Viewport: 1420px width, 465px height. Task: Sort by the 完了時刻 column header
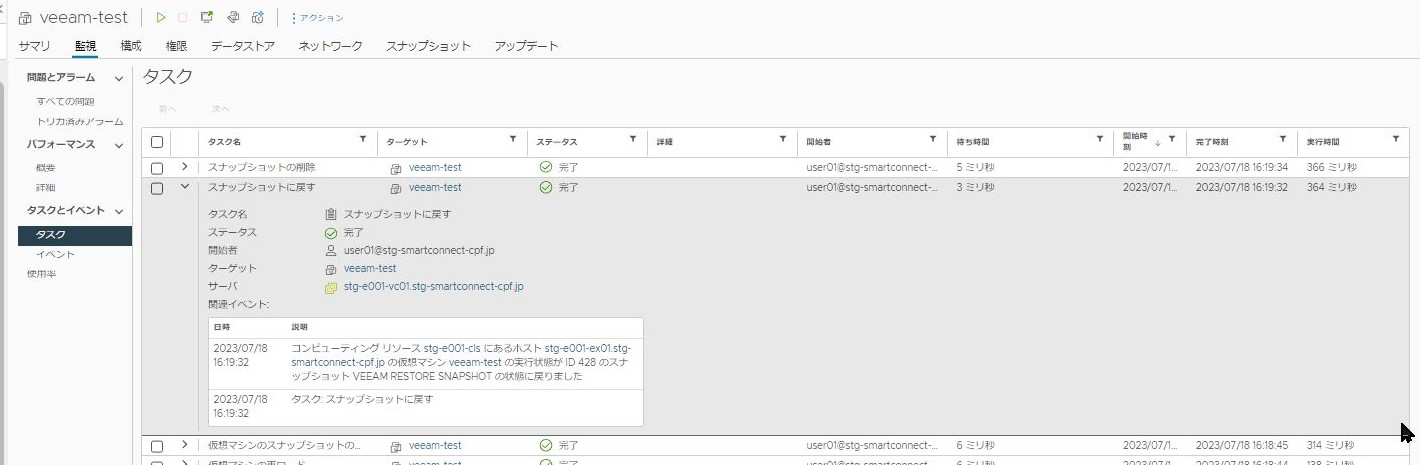[x=1213, y=142]
